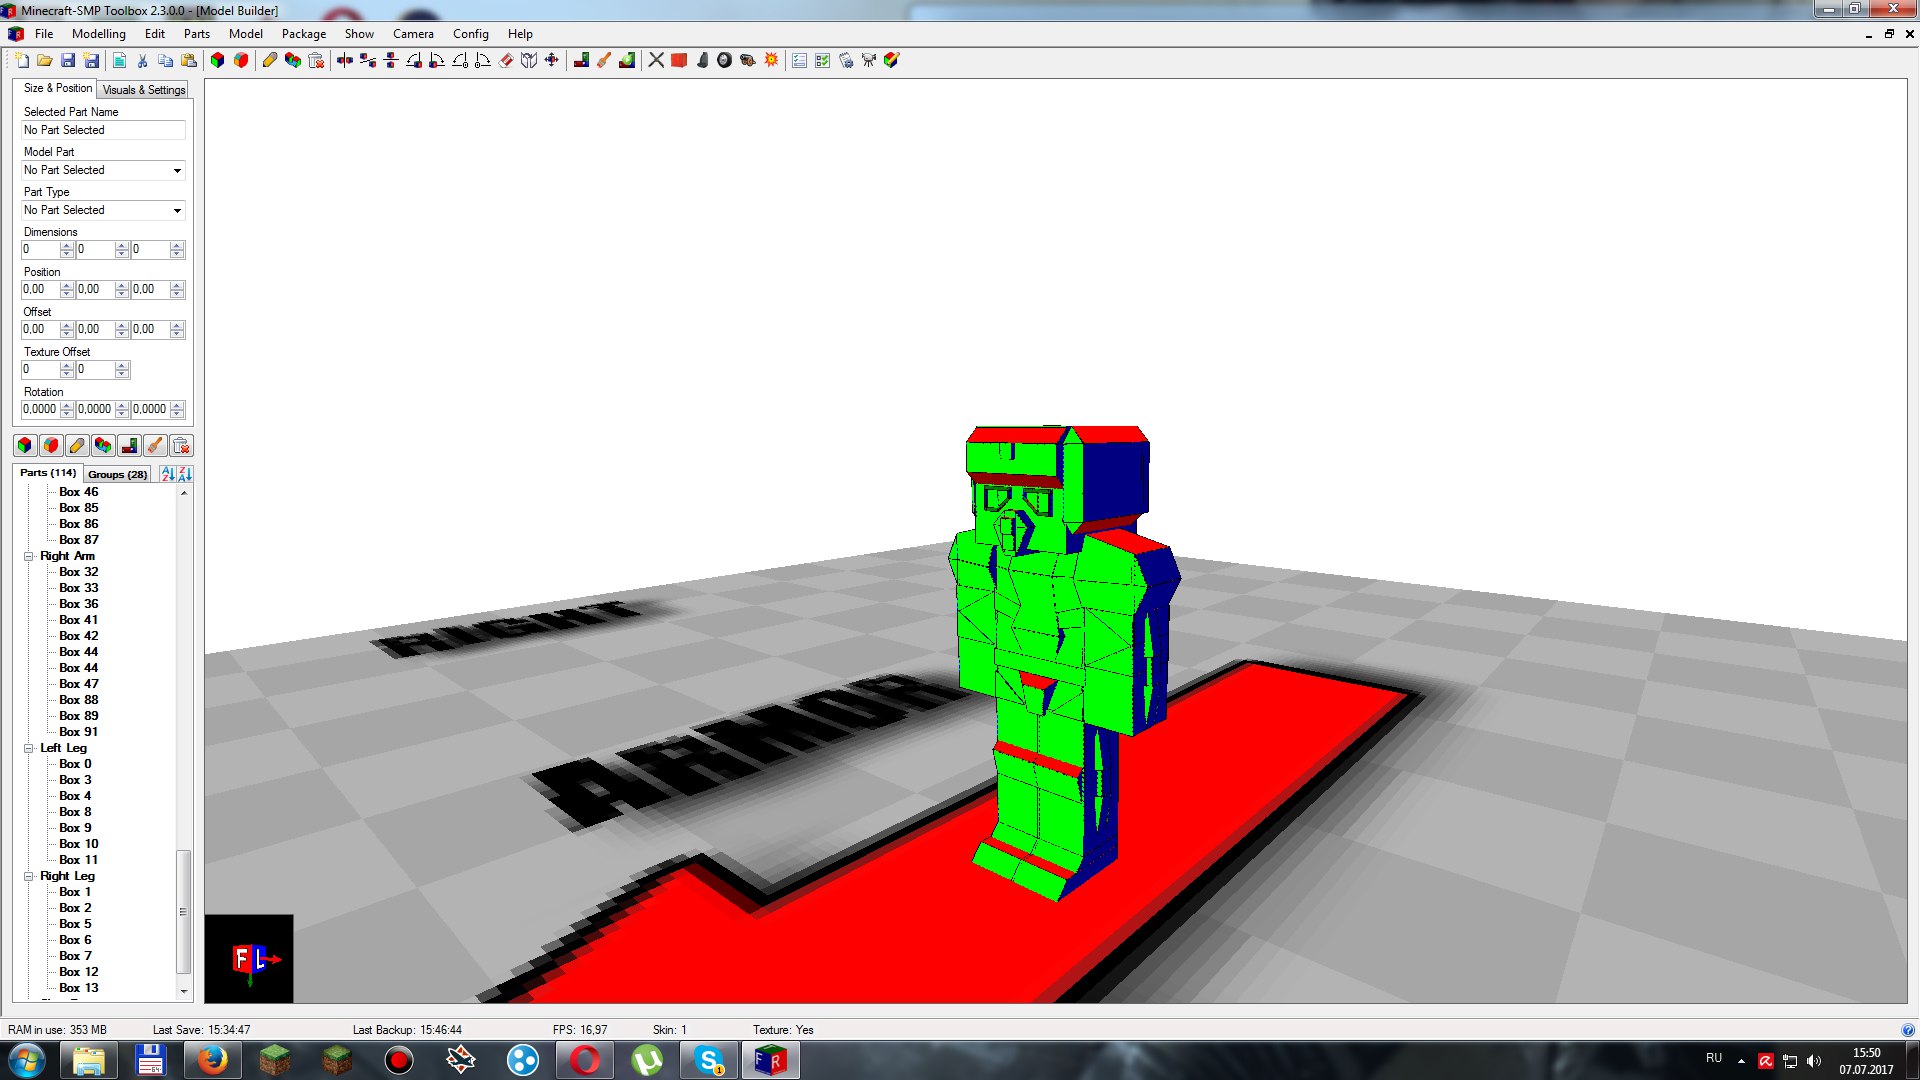
Task: Select Box 10 under Left Leg
Action: 78,844
